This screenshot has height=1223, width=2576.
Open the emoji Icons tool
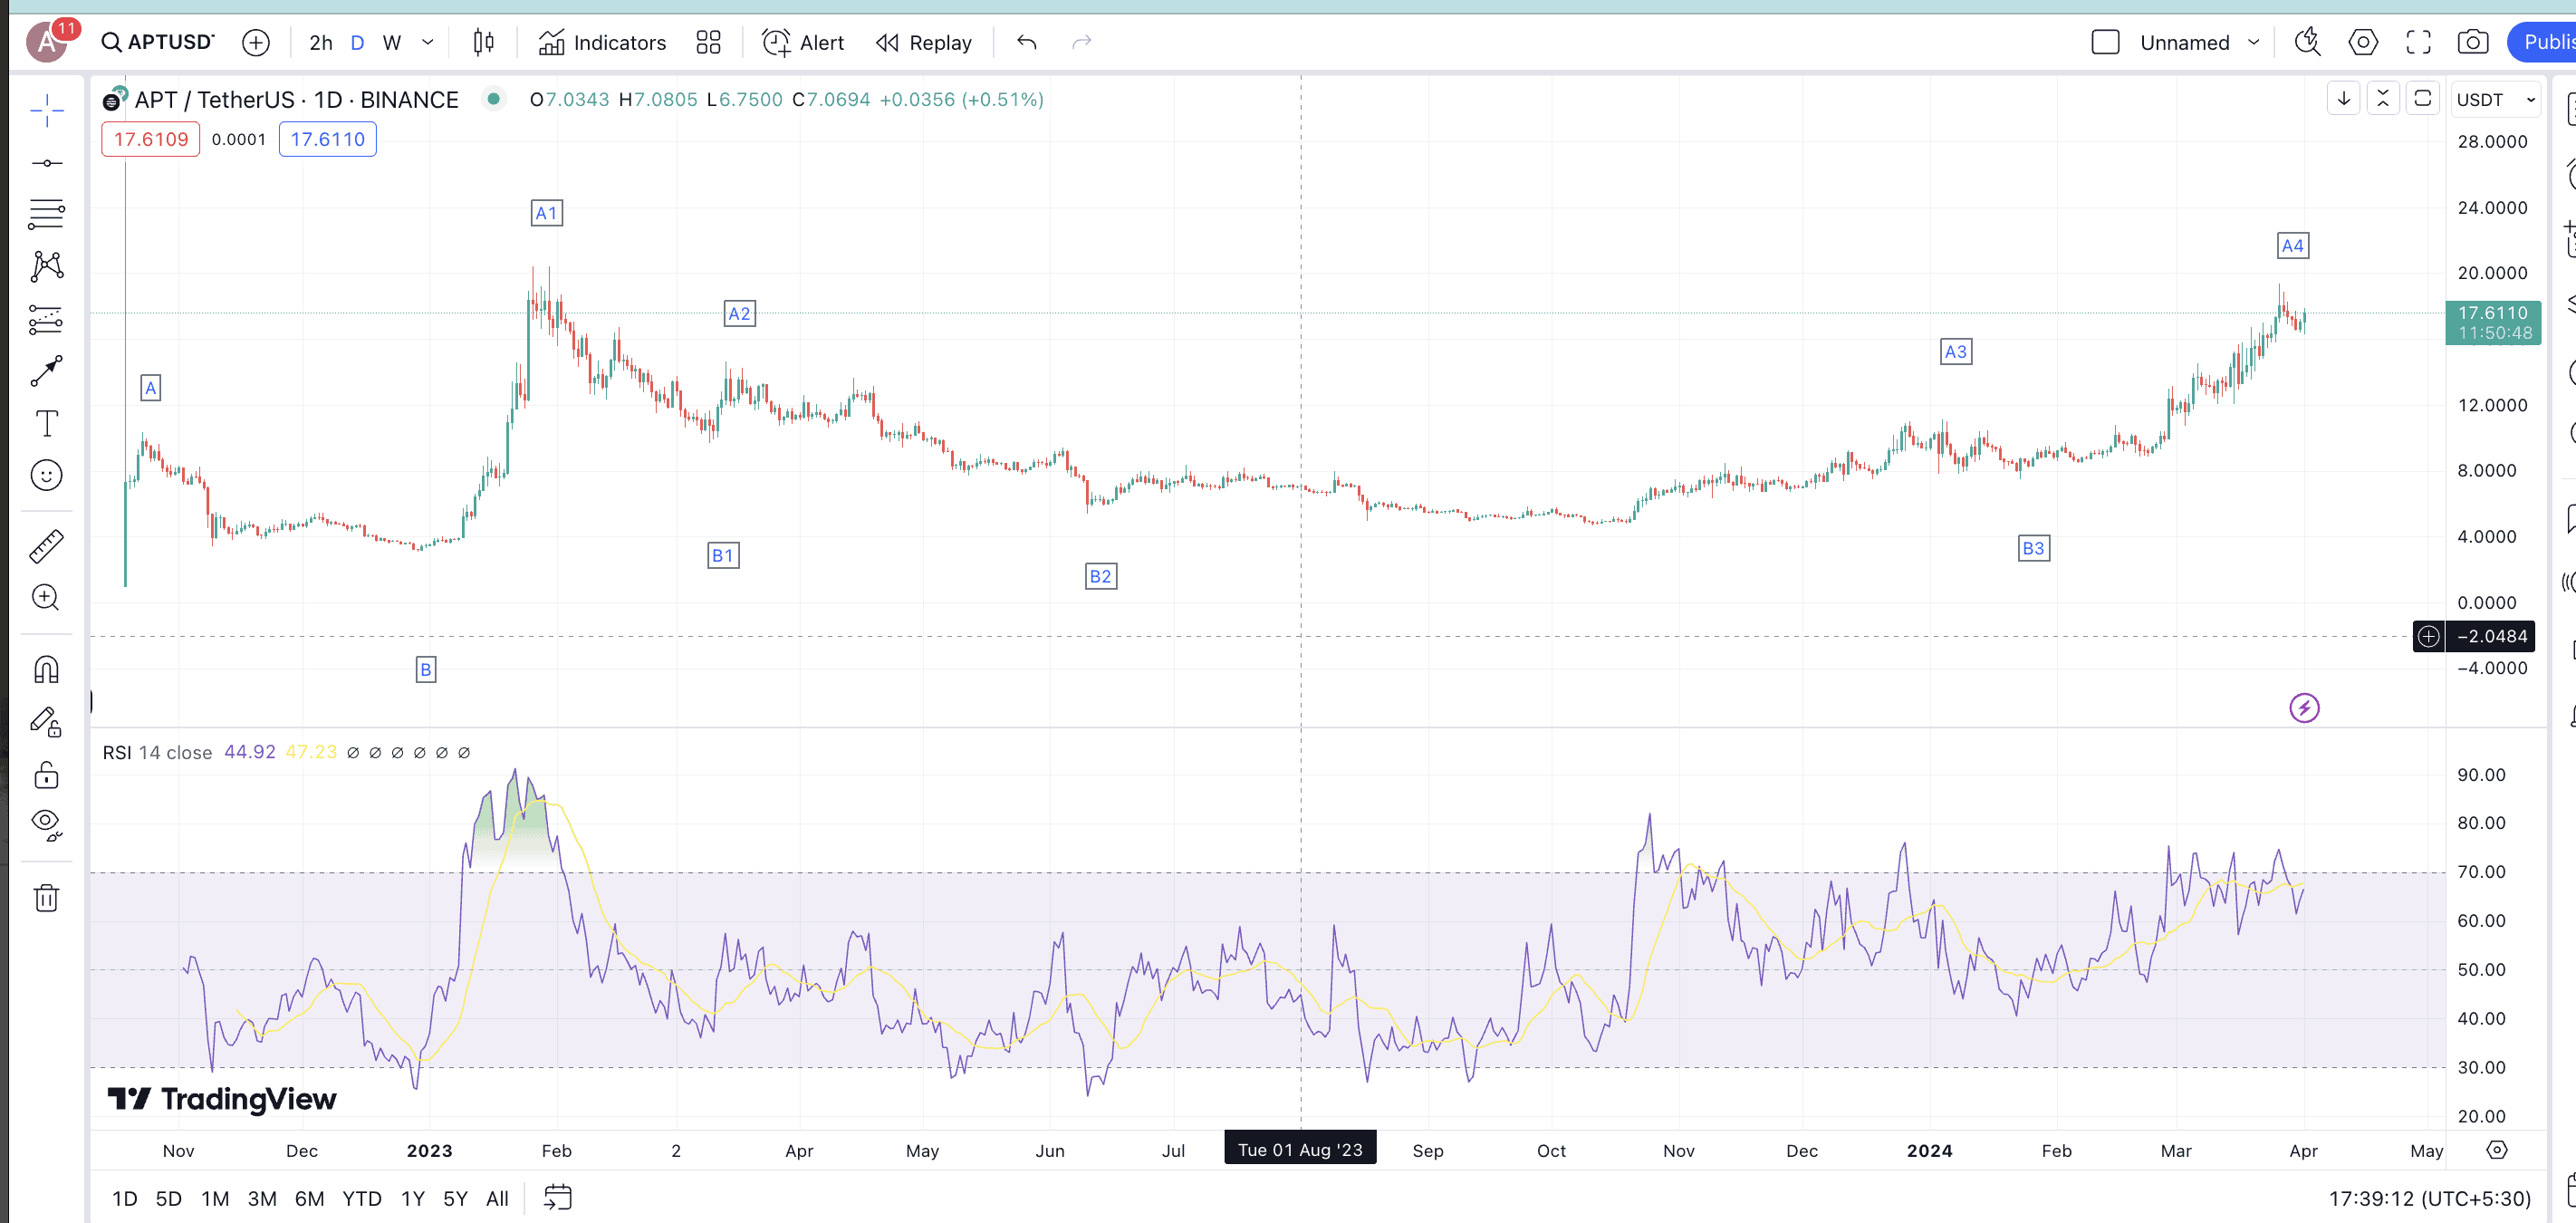pyautogui.click(x=46, y=475)
